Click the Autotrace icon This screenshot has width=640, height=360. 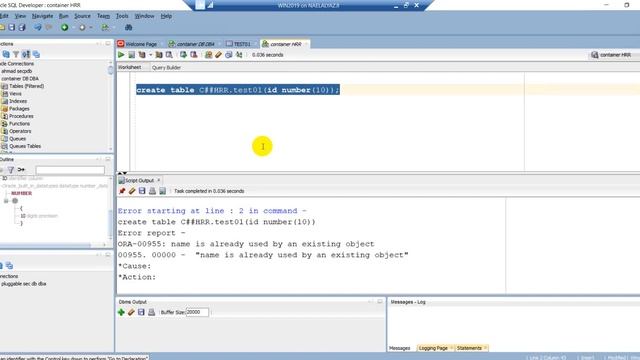[x=159, y=55]
